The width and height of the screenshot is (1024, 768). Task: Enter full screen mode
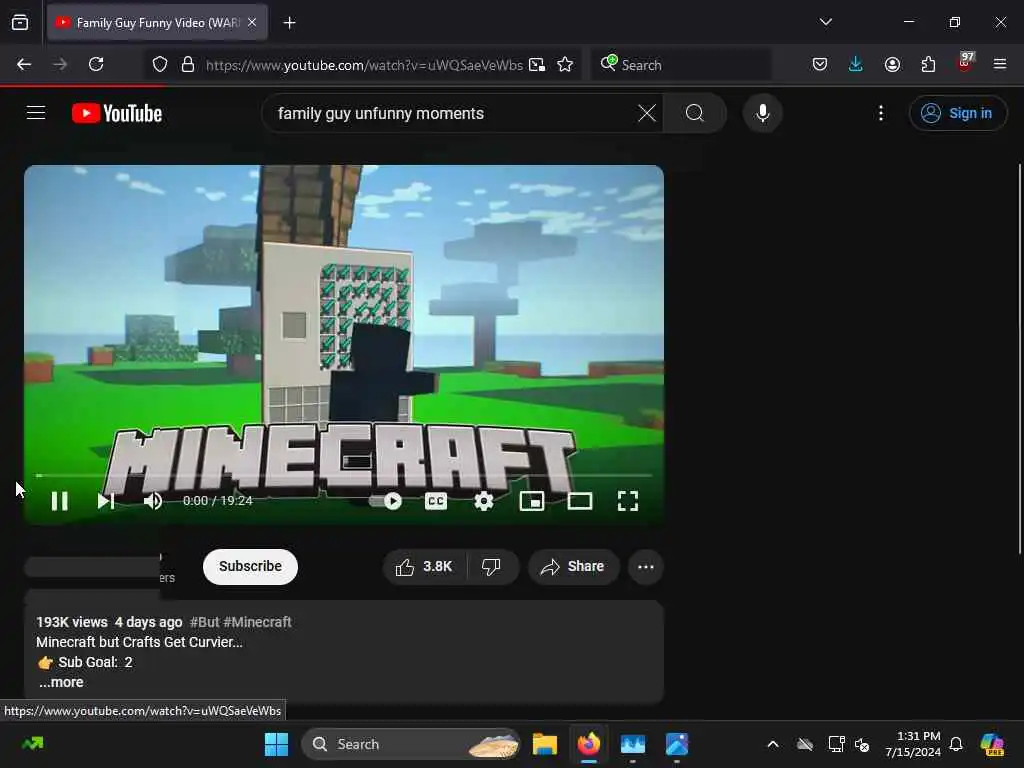(628, 501)
